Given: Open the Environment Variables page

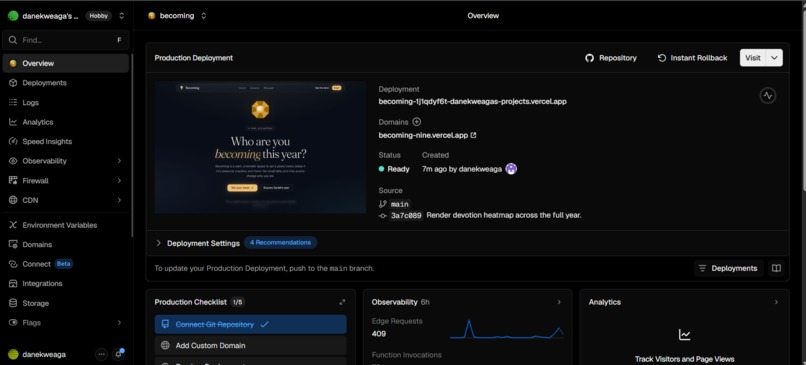Looking at the screenshot, I should (66, 225).
